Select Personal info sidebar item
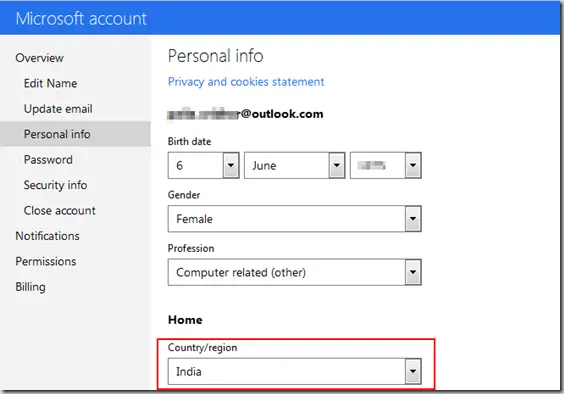The image size is (564, 394). tap(75, 134)
